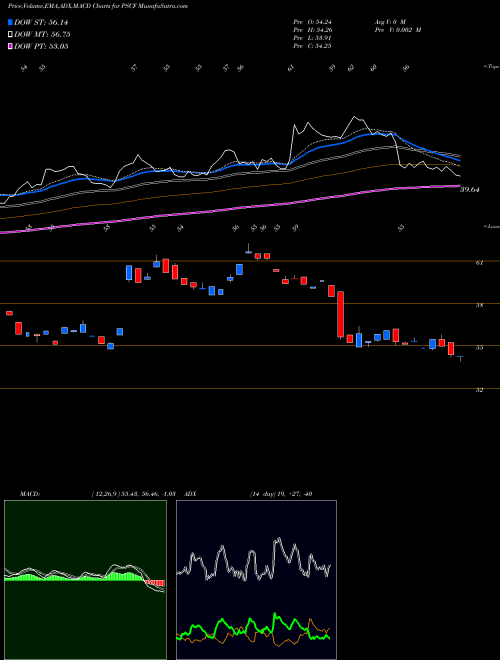
Task: Select the Pre V: 0.002 M value
Action: pos(398,30)
